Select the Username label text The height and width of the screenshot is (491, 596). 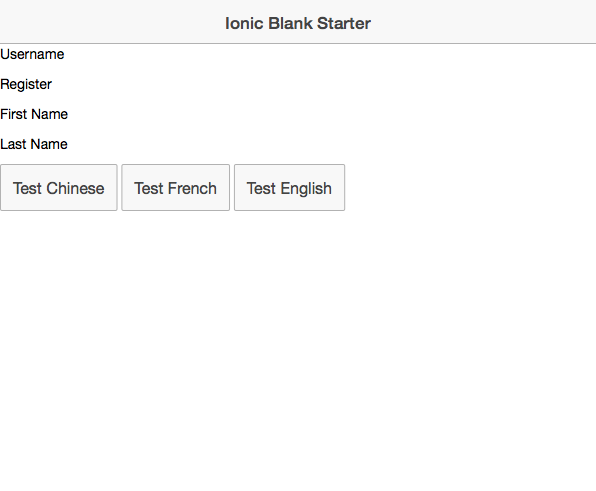click(32, 54)
